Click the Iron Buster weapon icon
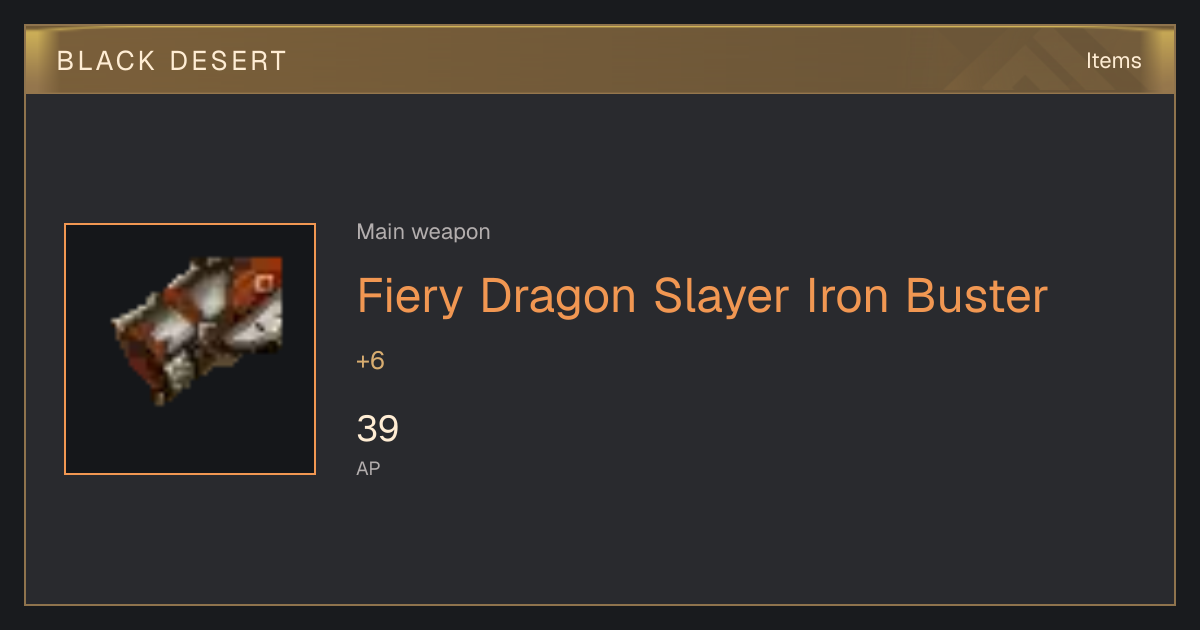Image resolution: width=1200 pixels, height=630 pixels. 197,330
